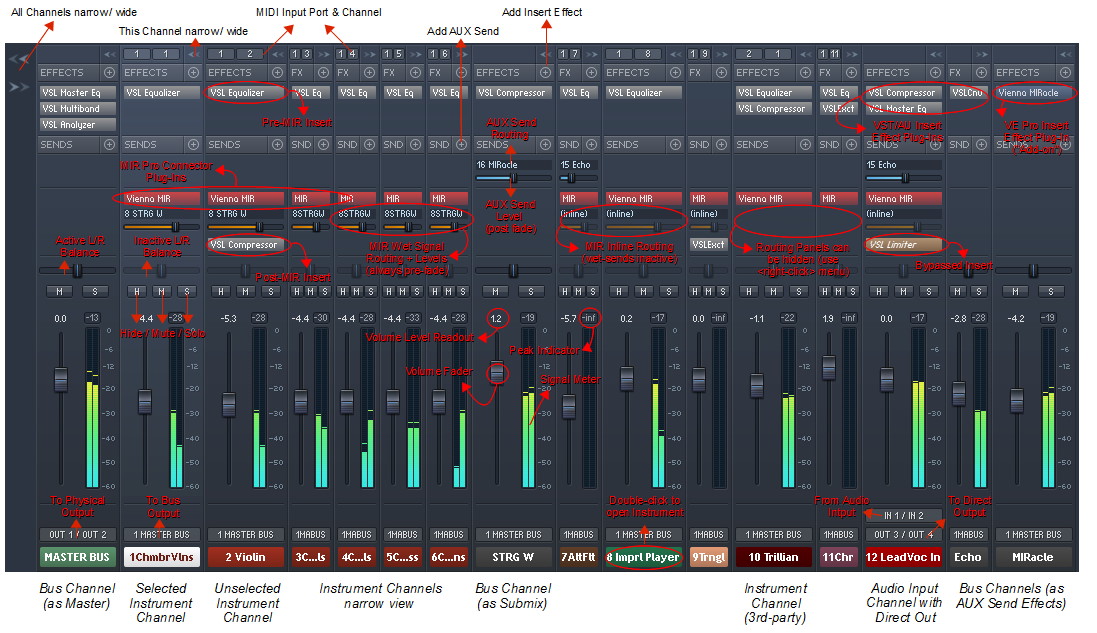Viewport: 1097px width, 633px height.
Task: Narrow all channels using the global double-left arrows
Action: (19, 59)
